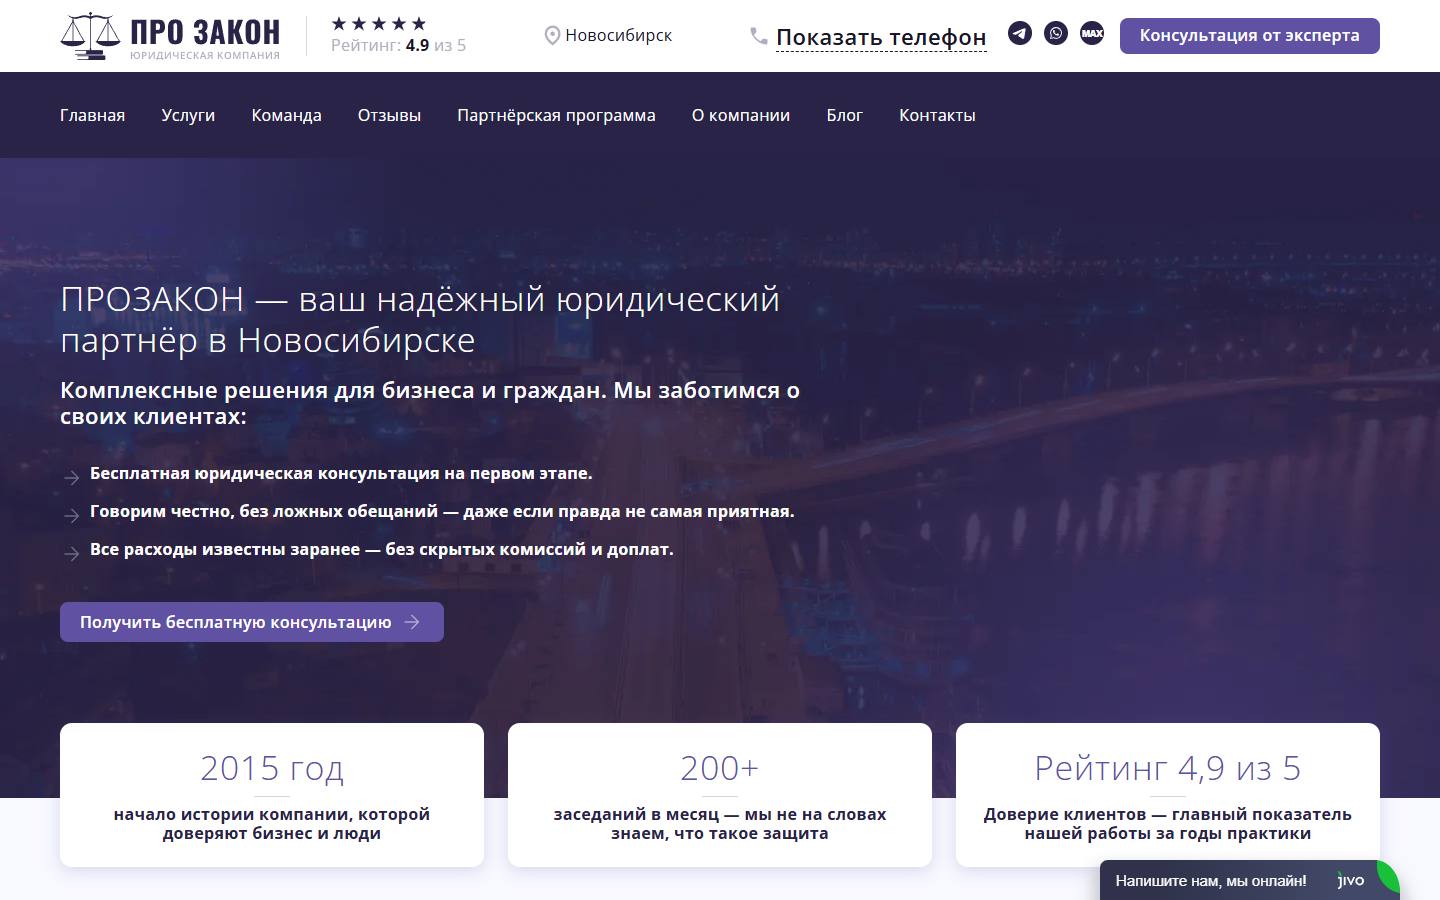Image resolution: width=1440 pixels, height=900 pixels.
Task: Open the WhatsApp messenger icon
Action: [1056, 33]
